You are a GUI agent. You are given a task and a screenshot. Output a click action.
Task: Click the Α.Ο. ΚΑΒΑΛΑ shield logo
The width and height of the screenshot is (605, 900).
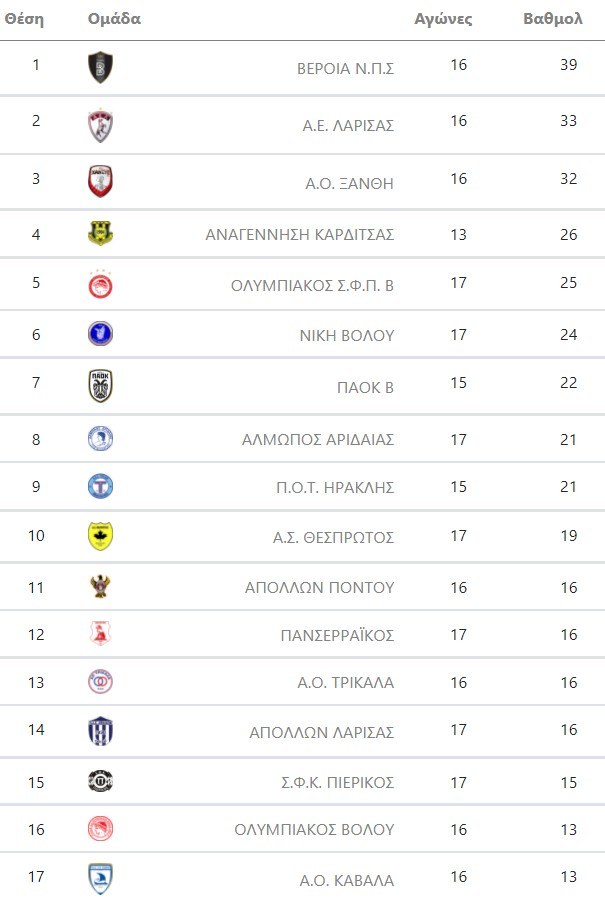(x=100, y=879)
